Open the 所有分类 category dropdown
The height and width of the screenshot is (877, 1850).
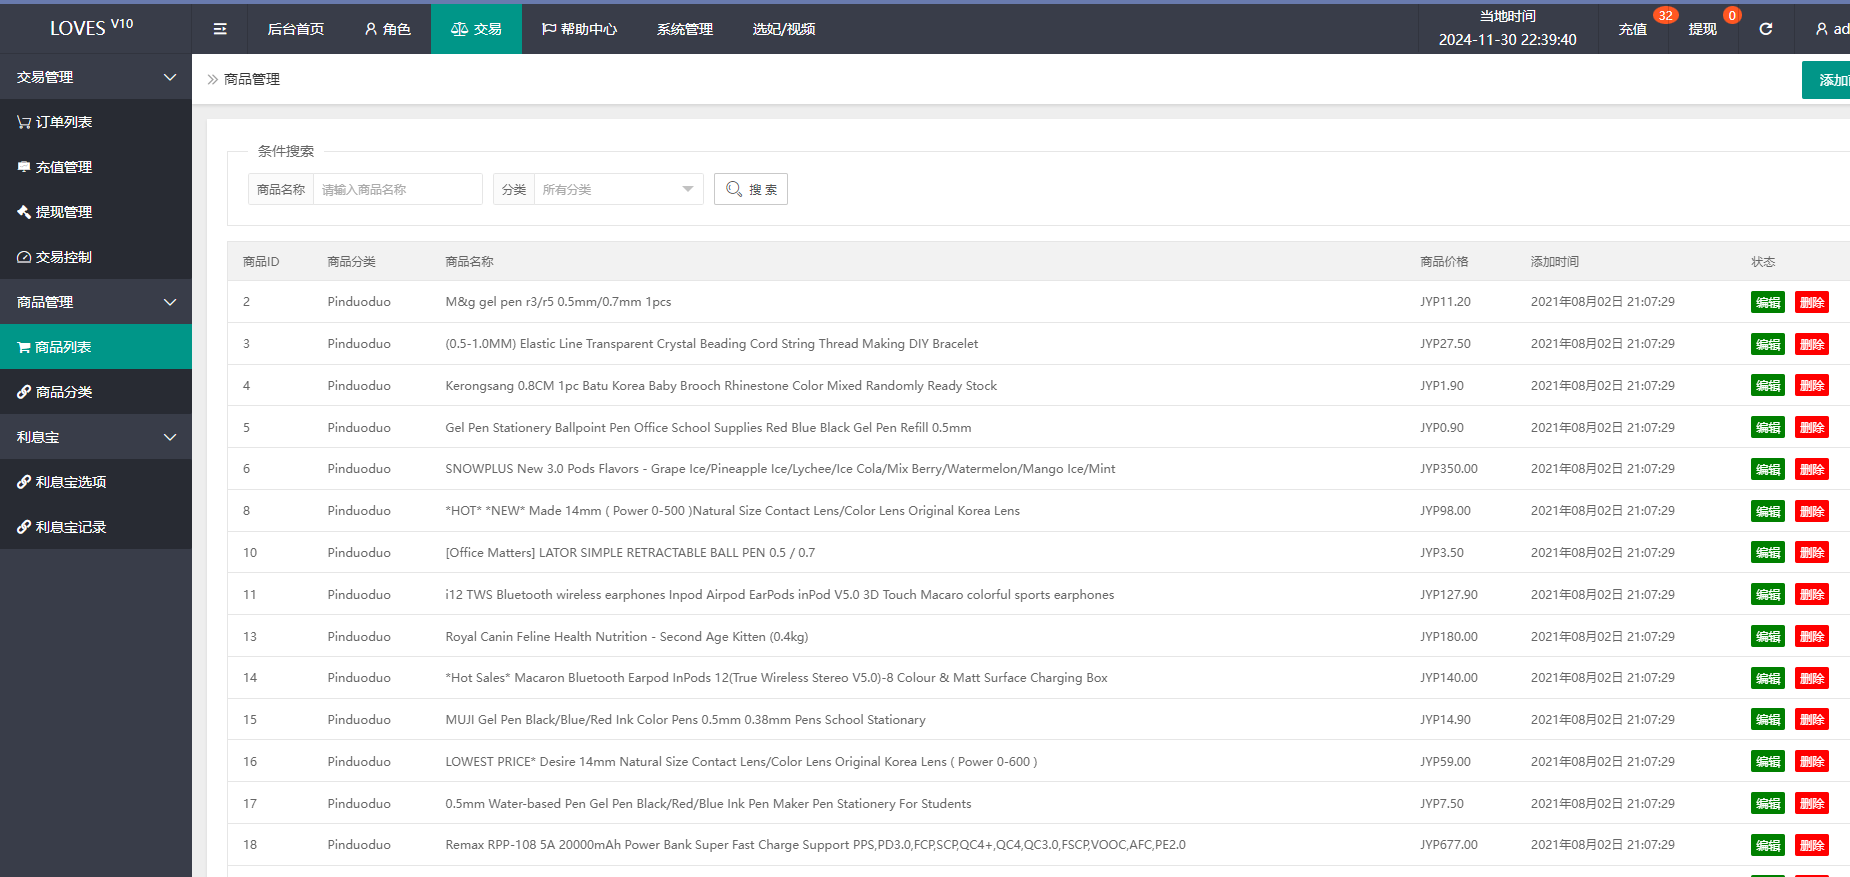click(617, 189)
